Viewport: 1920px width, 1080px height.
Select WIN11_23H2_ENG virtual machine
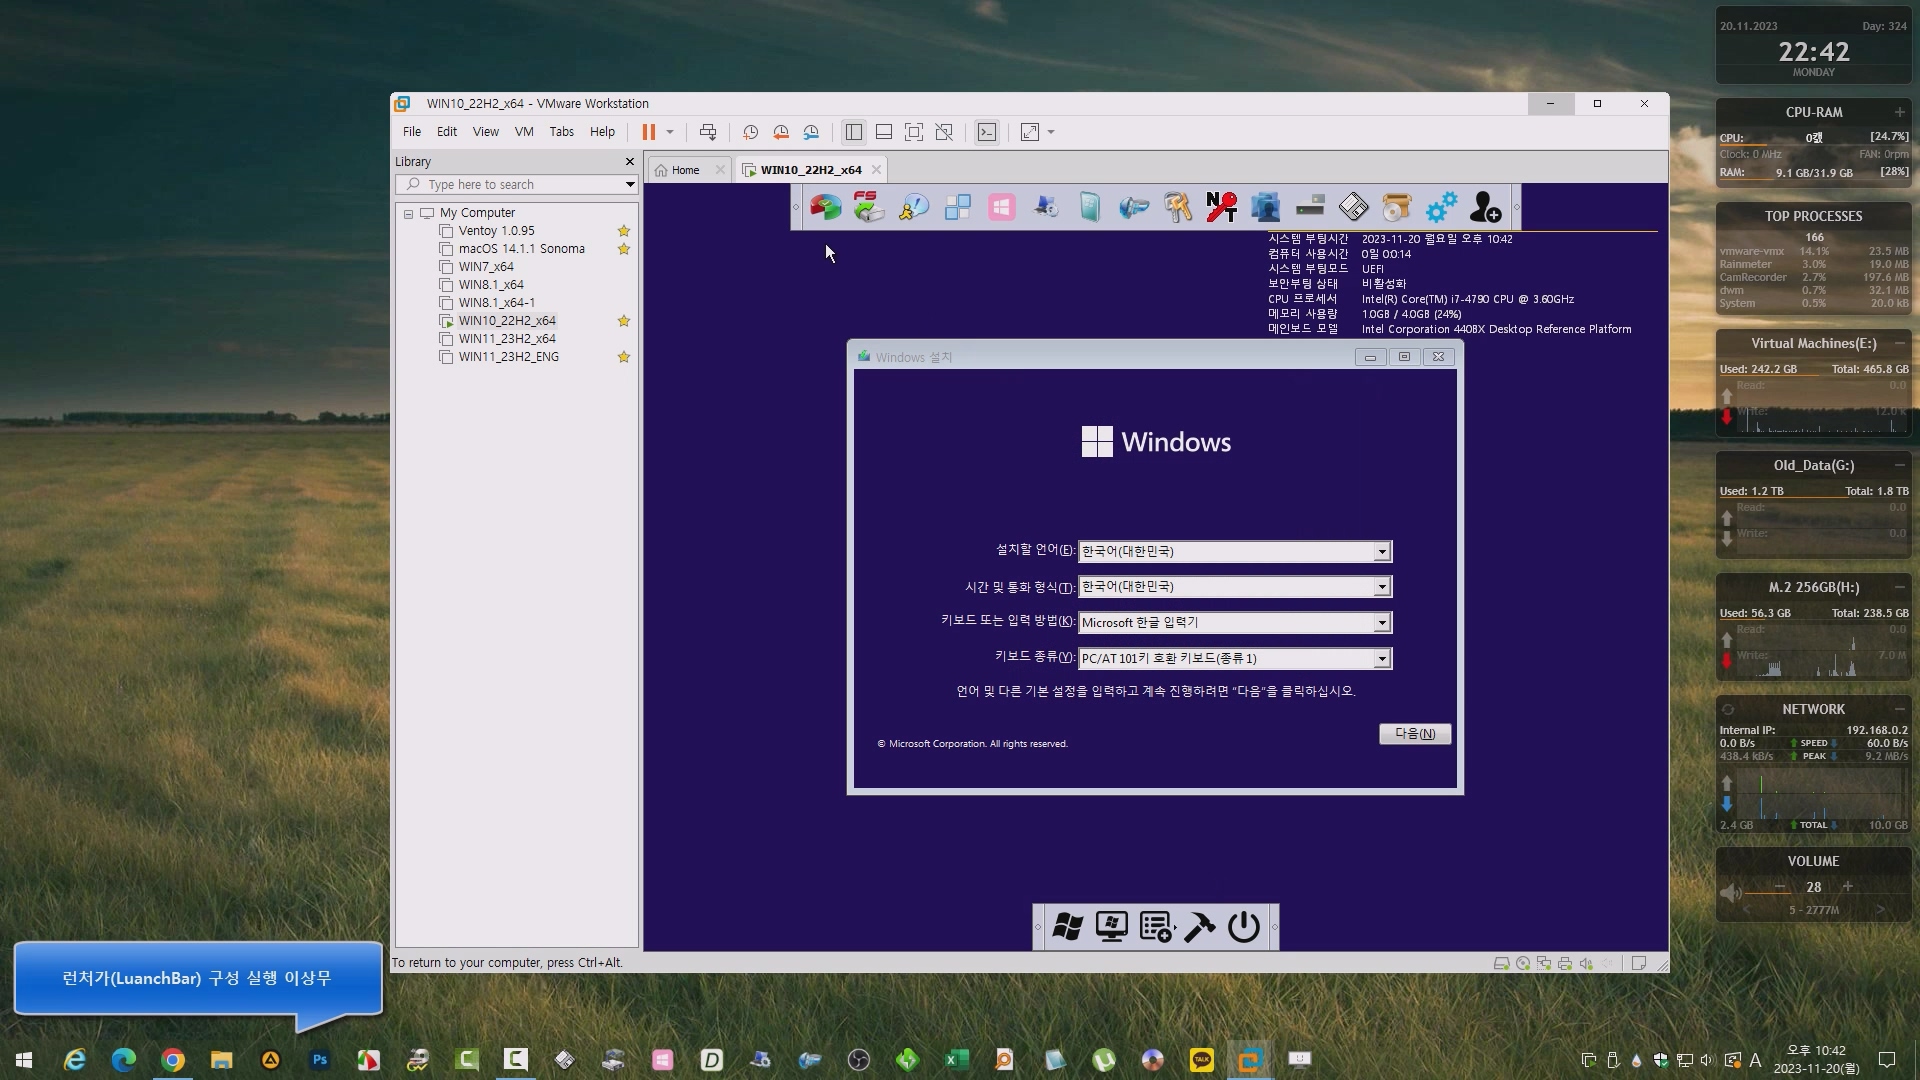(x=508, y=357)
